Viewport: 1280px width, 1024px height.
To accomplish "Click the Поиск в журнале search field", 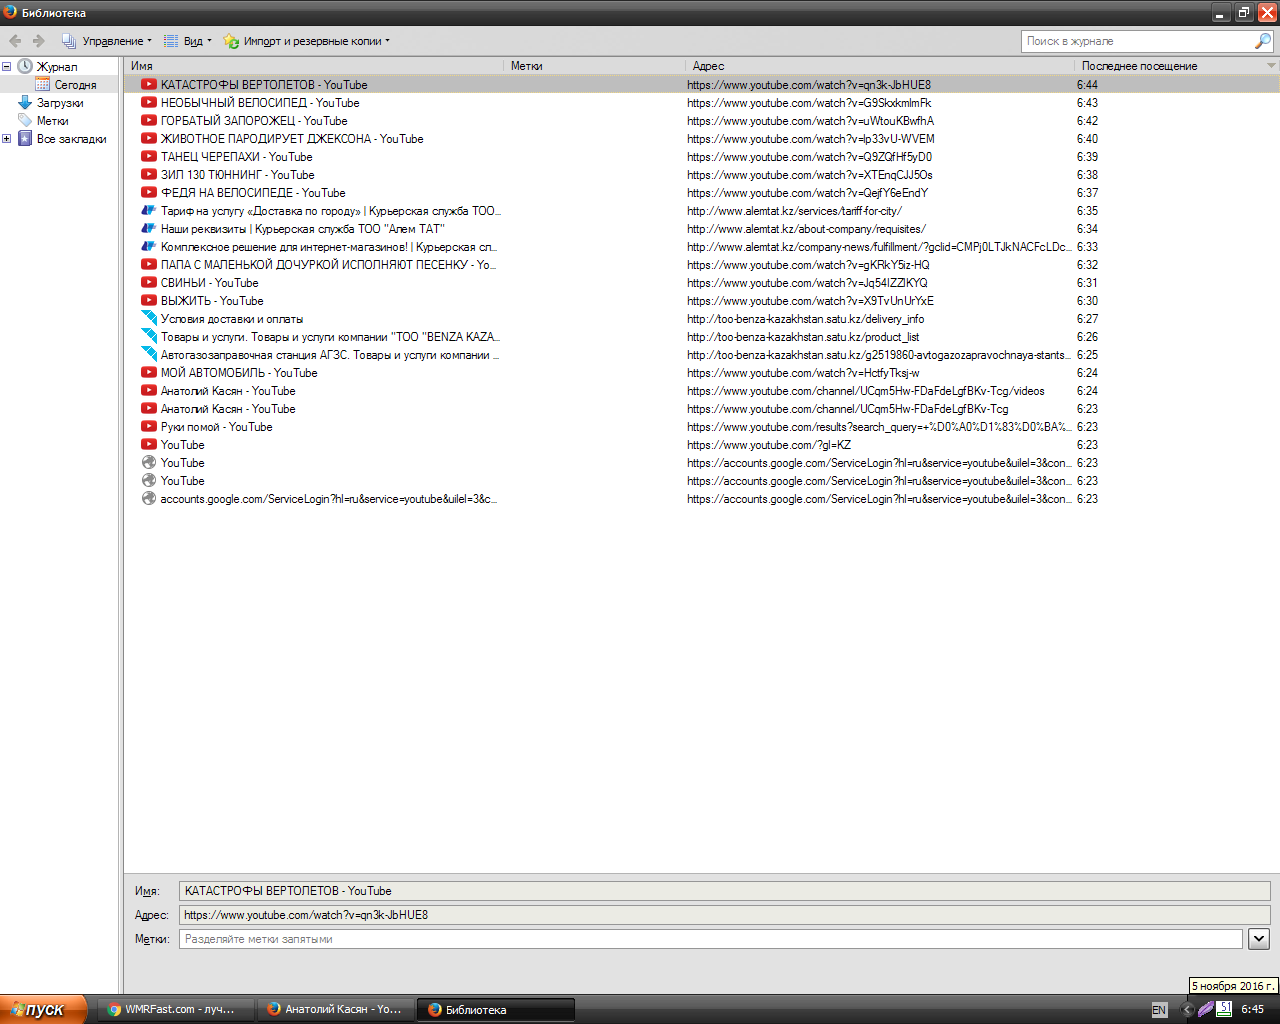I will [1138, 41].
